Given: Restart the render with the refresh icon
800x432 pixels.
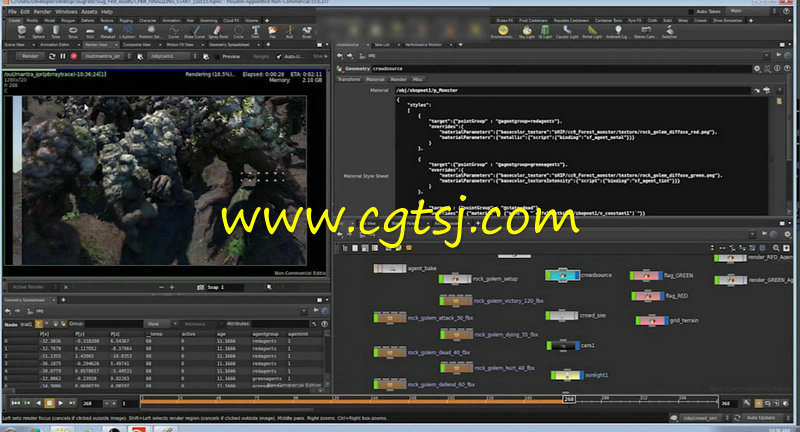Looking at the screenshot, I should coord(52,56).
